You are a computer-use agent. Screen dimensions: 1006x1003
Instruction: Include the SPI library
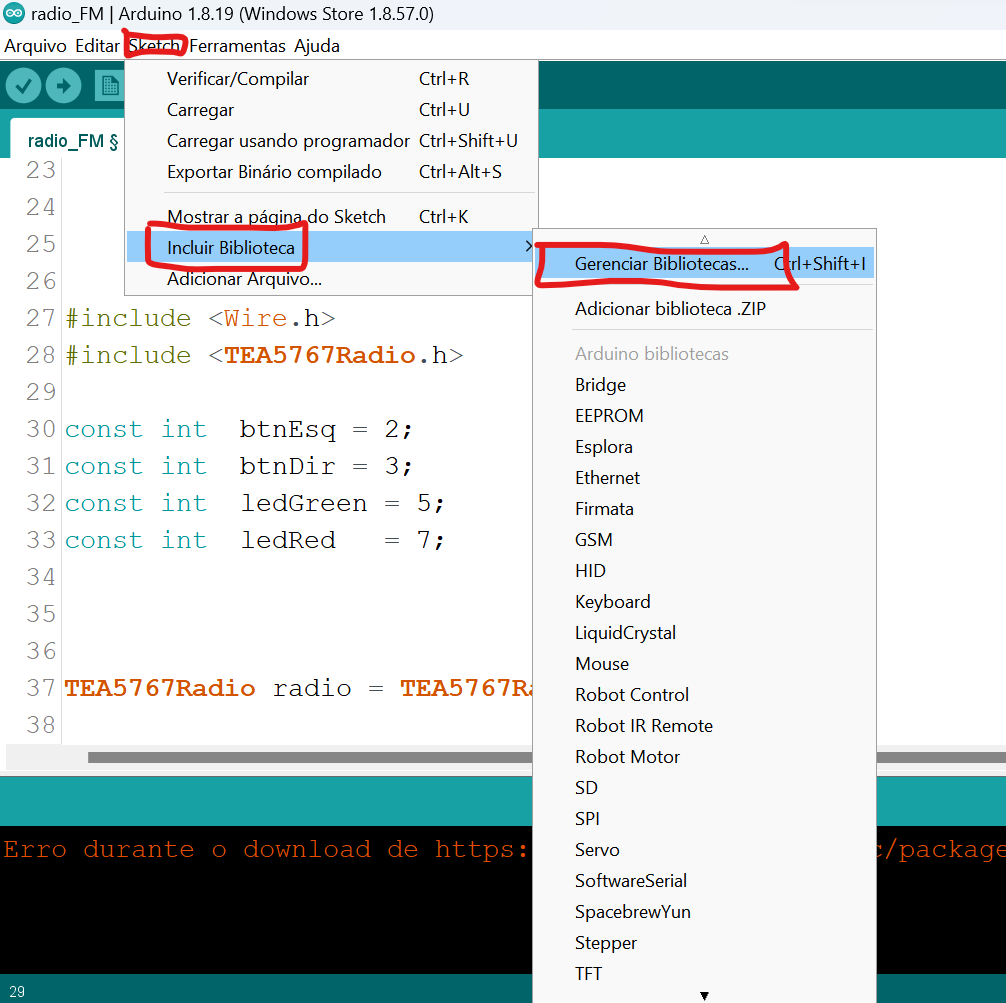click(704, 819)
